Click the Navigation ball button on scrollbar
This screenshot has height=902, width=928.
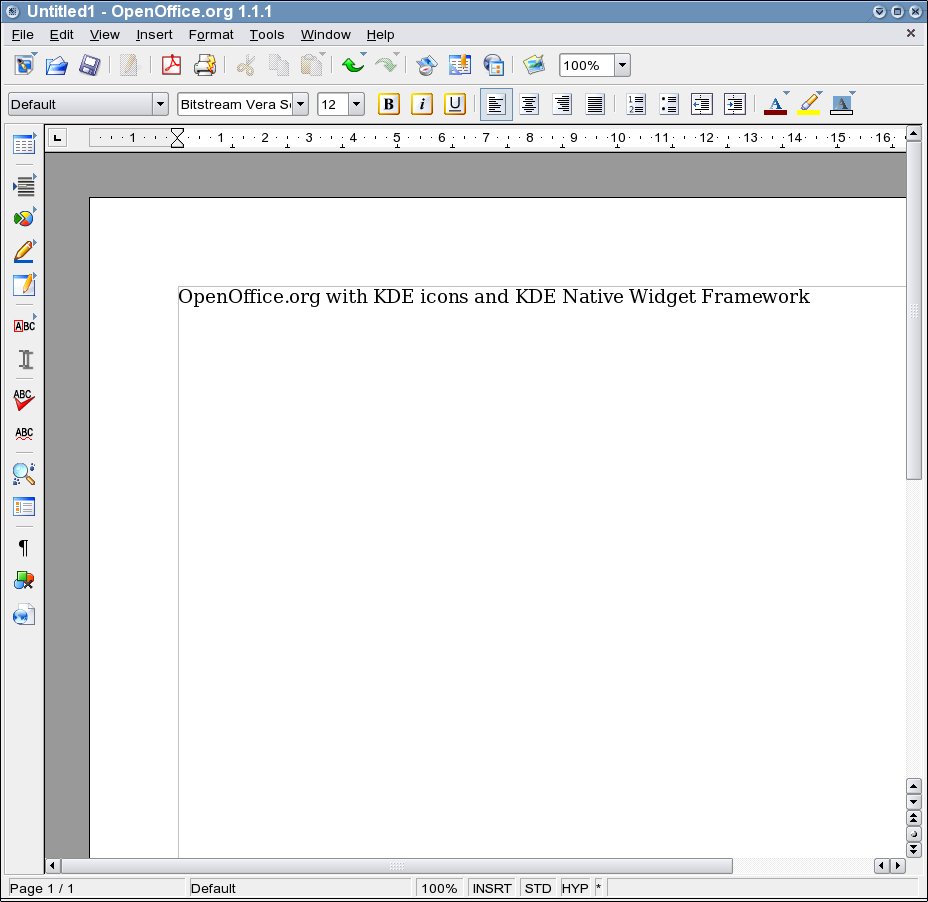(x=914, y=834)
